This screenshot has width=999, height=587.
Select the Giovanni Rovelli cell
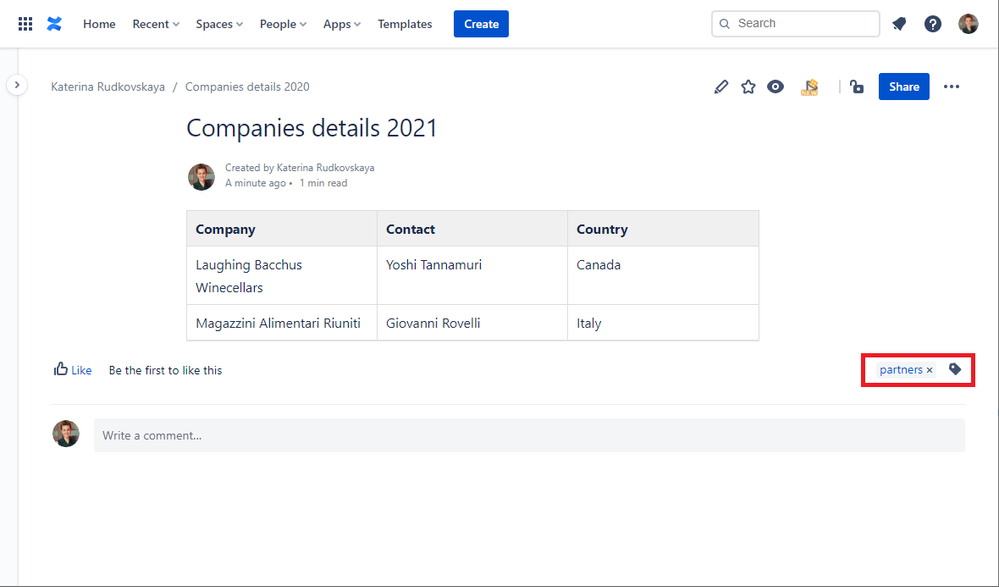[x=472, y=323]
